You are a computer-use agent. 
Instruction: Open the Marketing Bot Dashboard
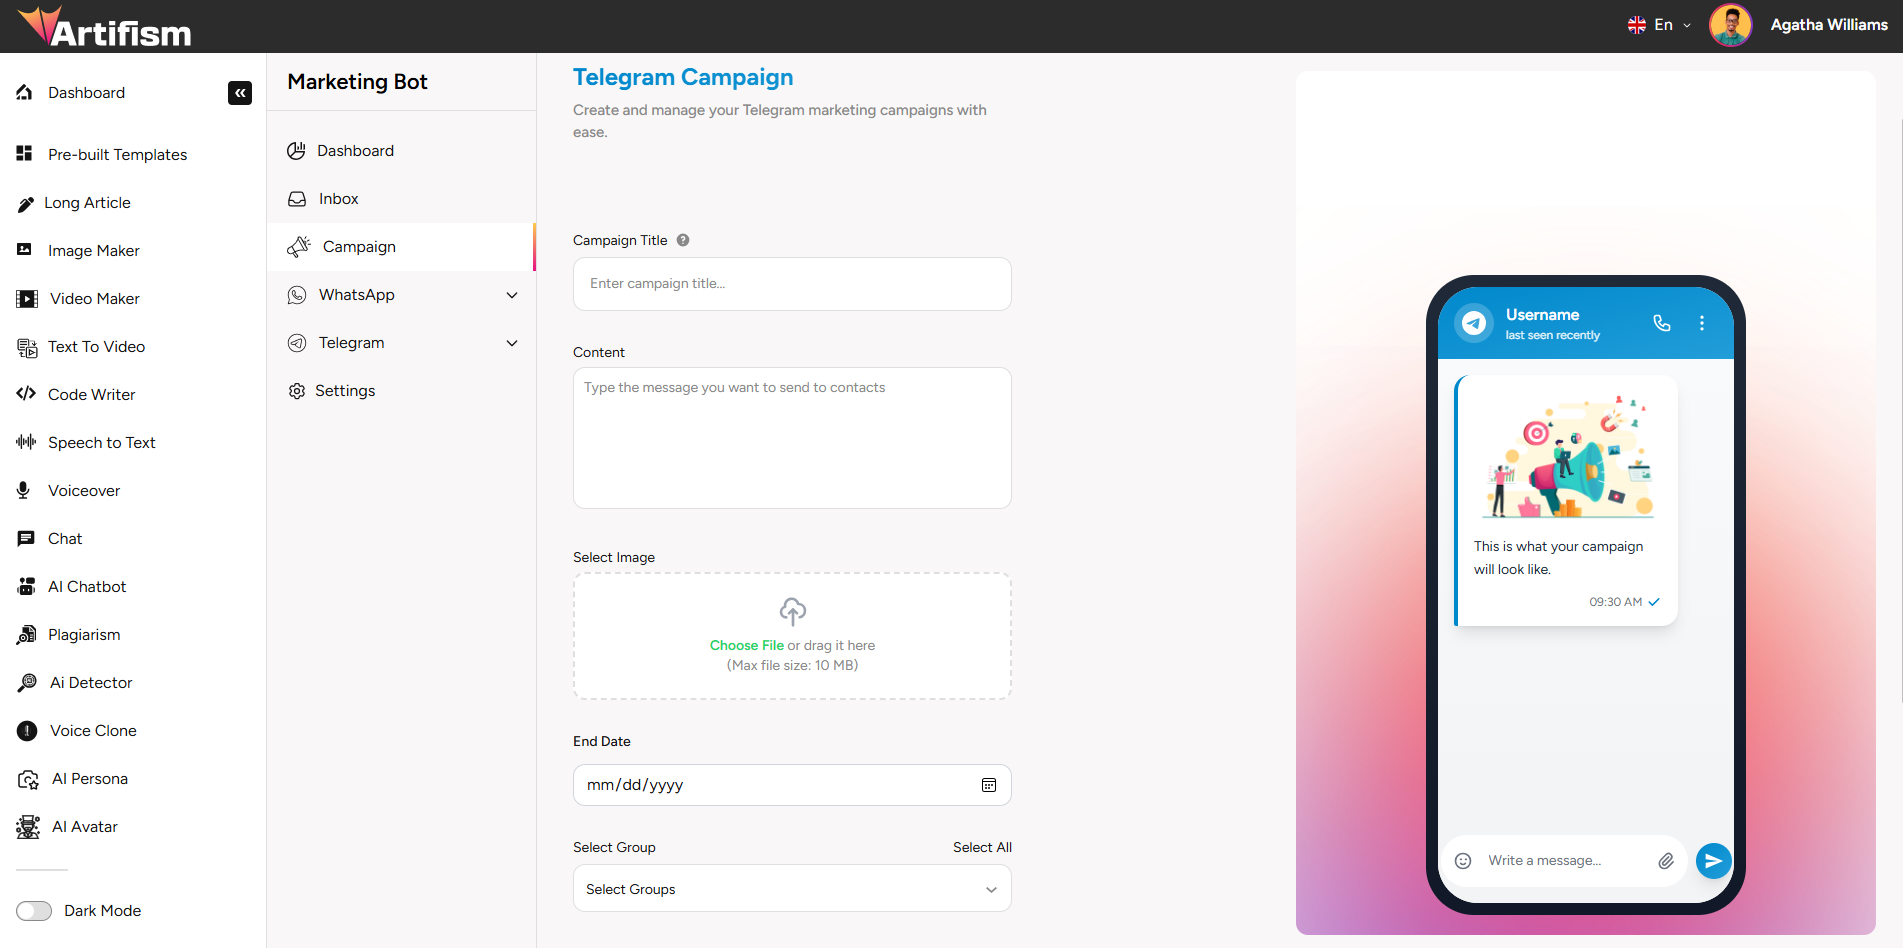pyautogui.click(x=355, y=150)
